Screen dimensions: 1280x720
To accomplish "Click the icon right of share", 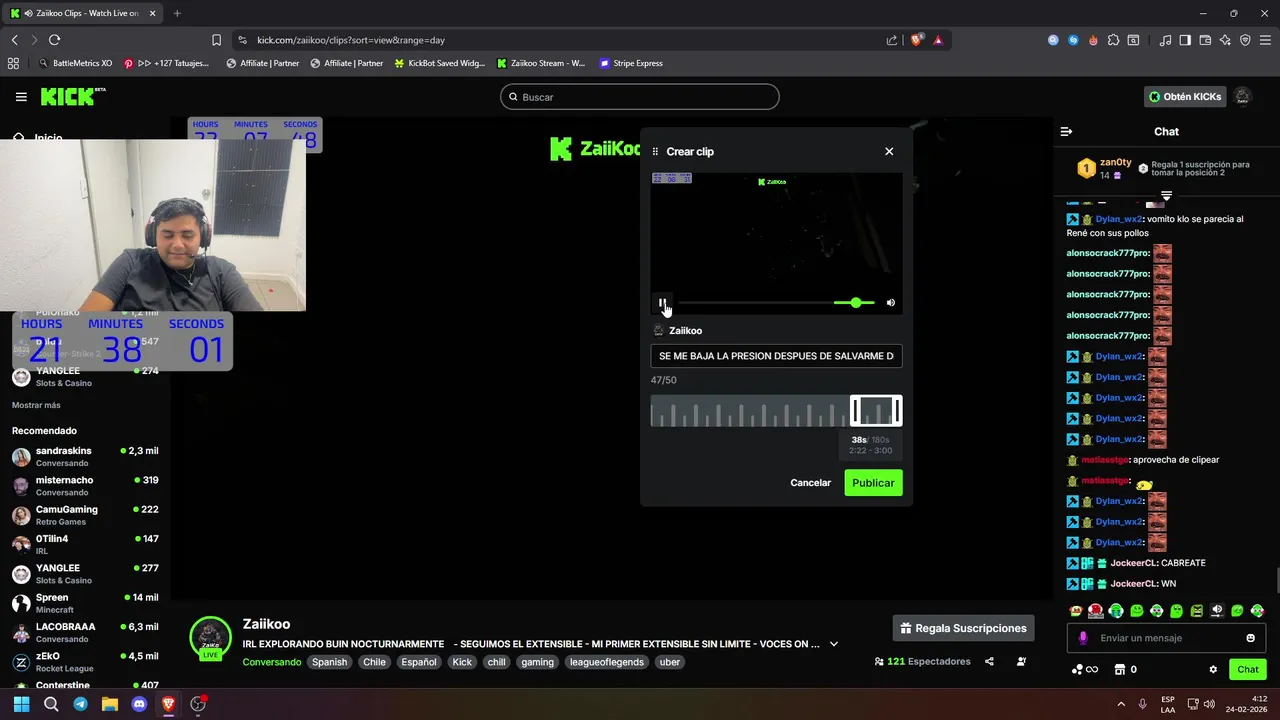I will tap(1021, 661).
